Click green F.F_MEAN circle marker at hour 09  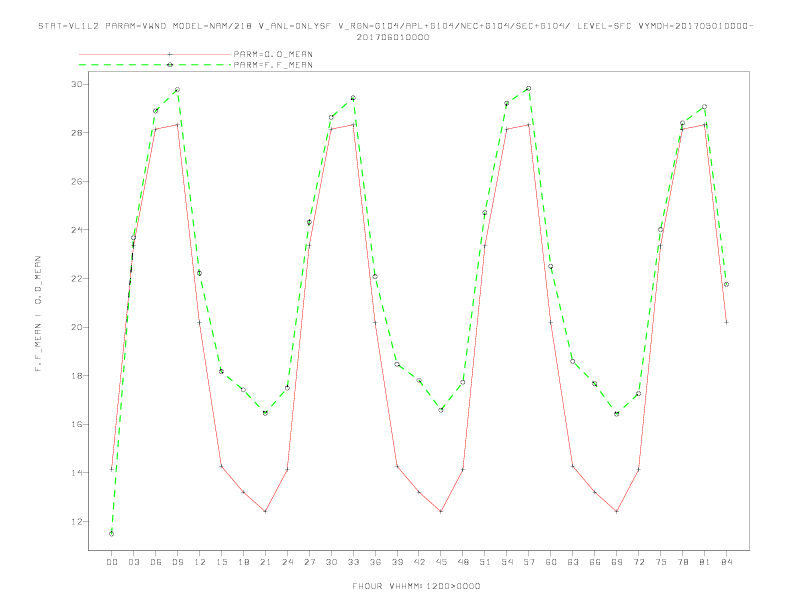[177, 89]
